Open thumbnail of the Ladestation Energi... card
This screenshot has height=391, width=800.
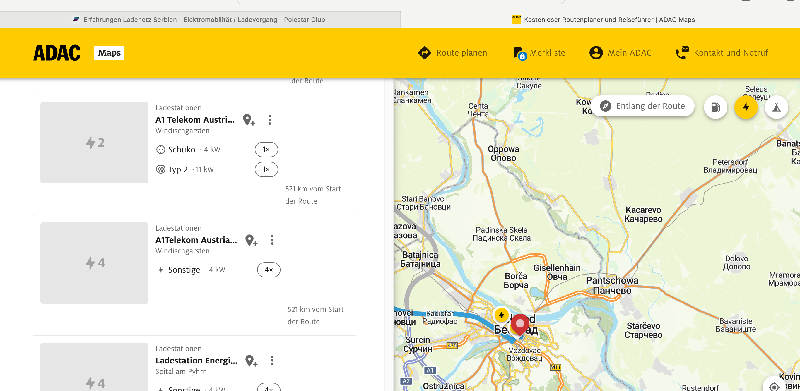click(x=94, y=367)
